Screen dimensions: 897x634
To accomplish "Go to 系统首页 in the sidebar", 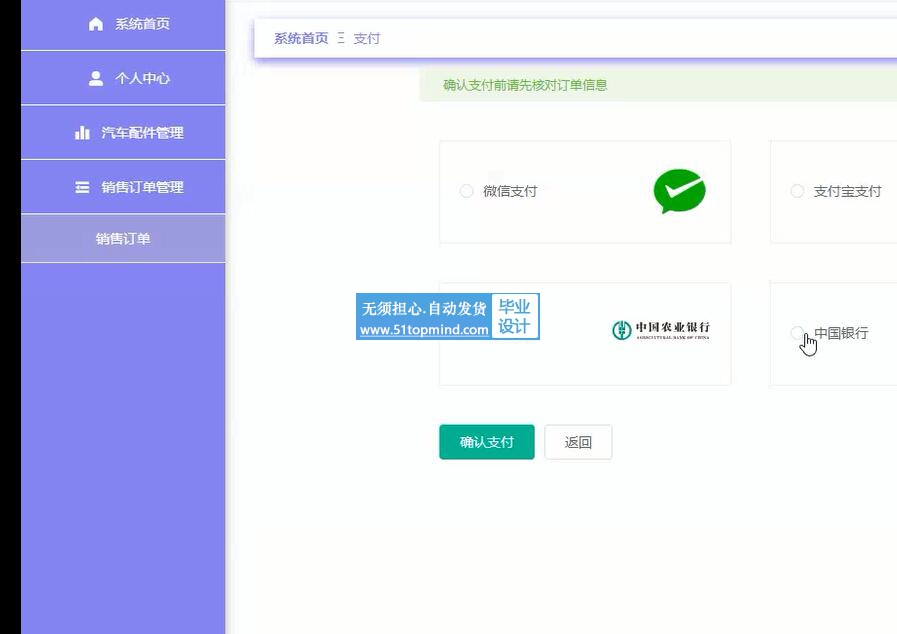I will coord(142,24).
